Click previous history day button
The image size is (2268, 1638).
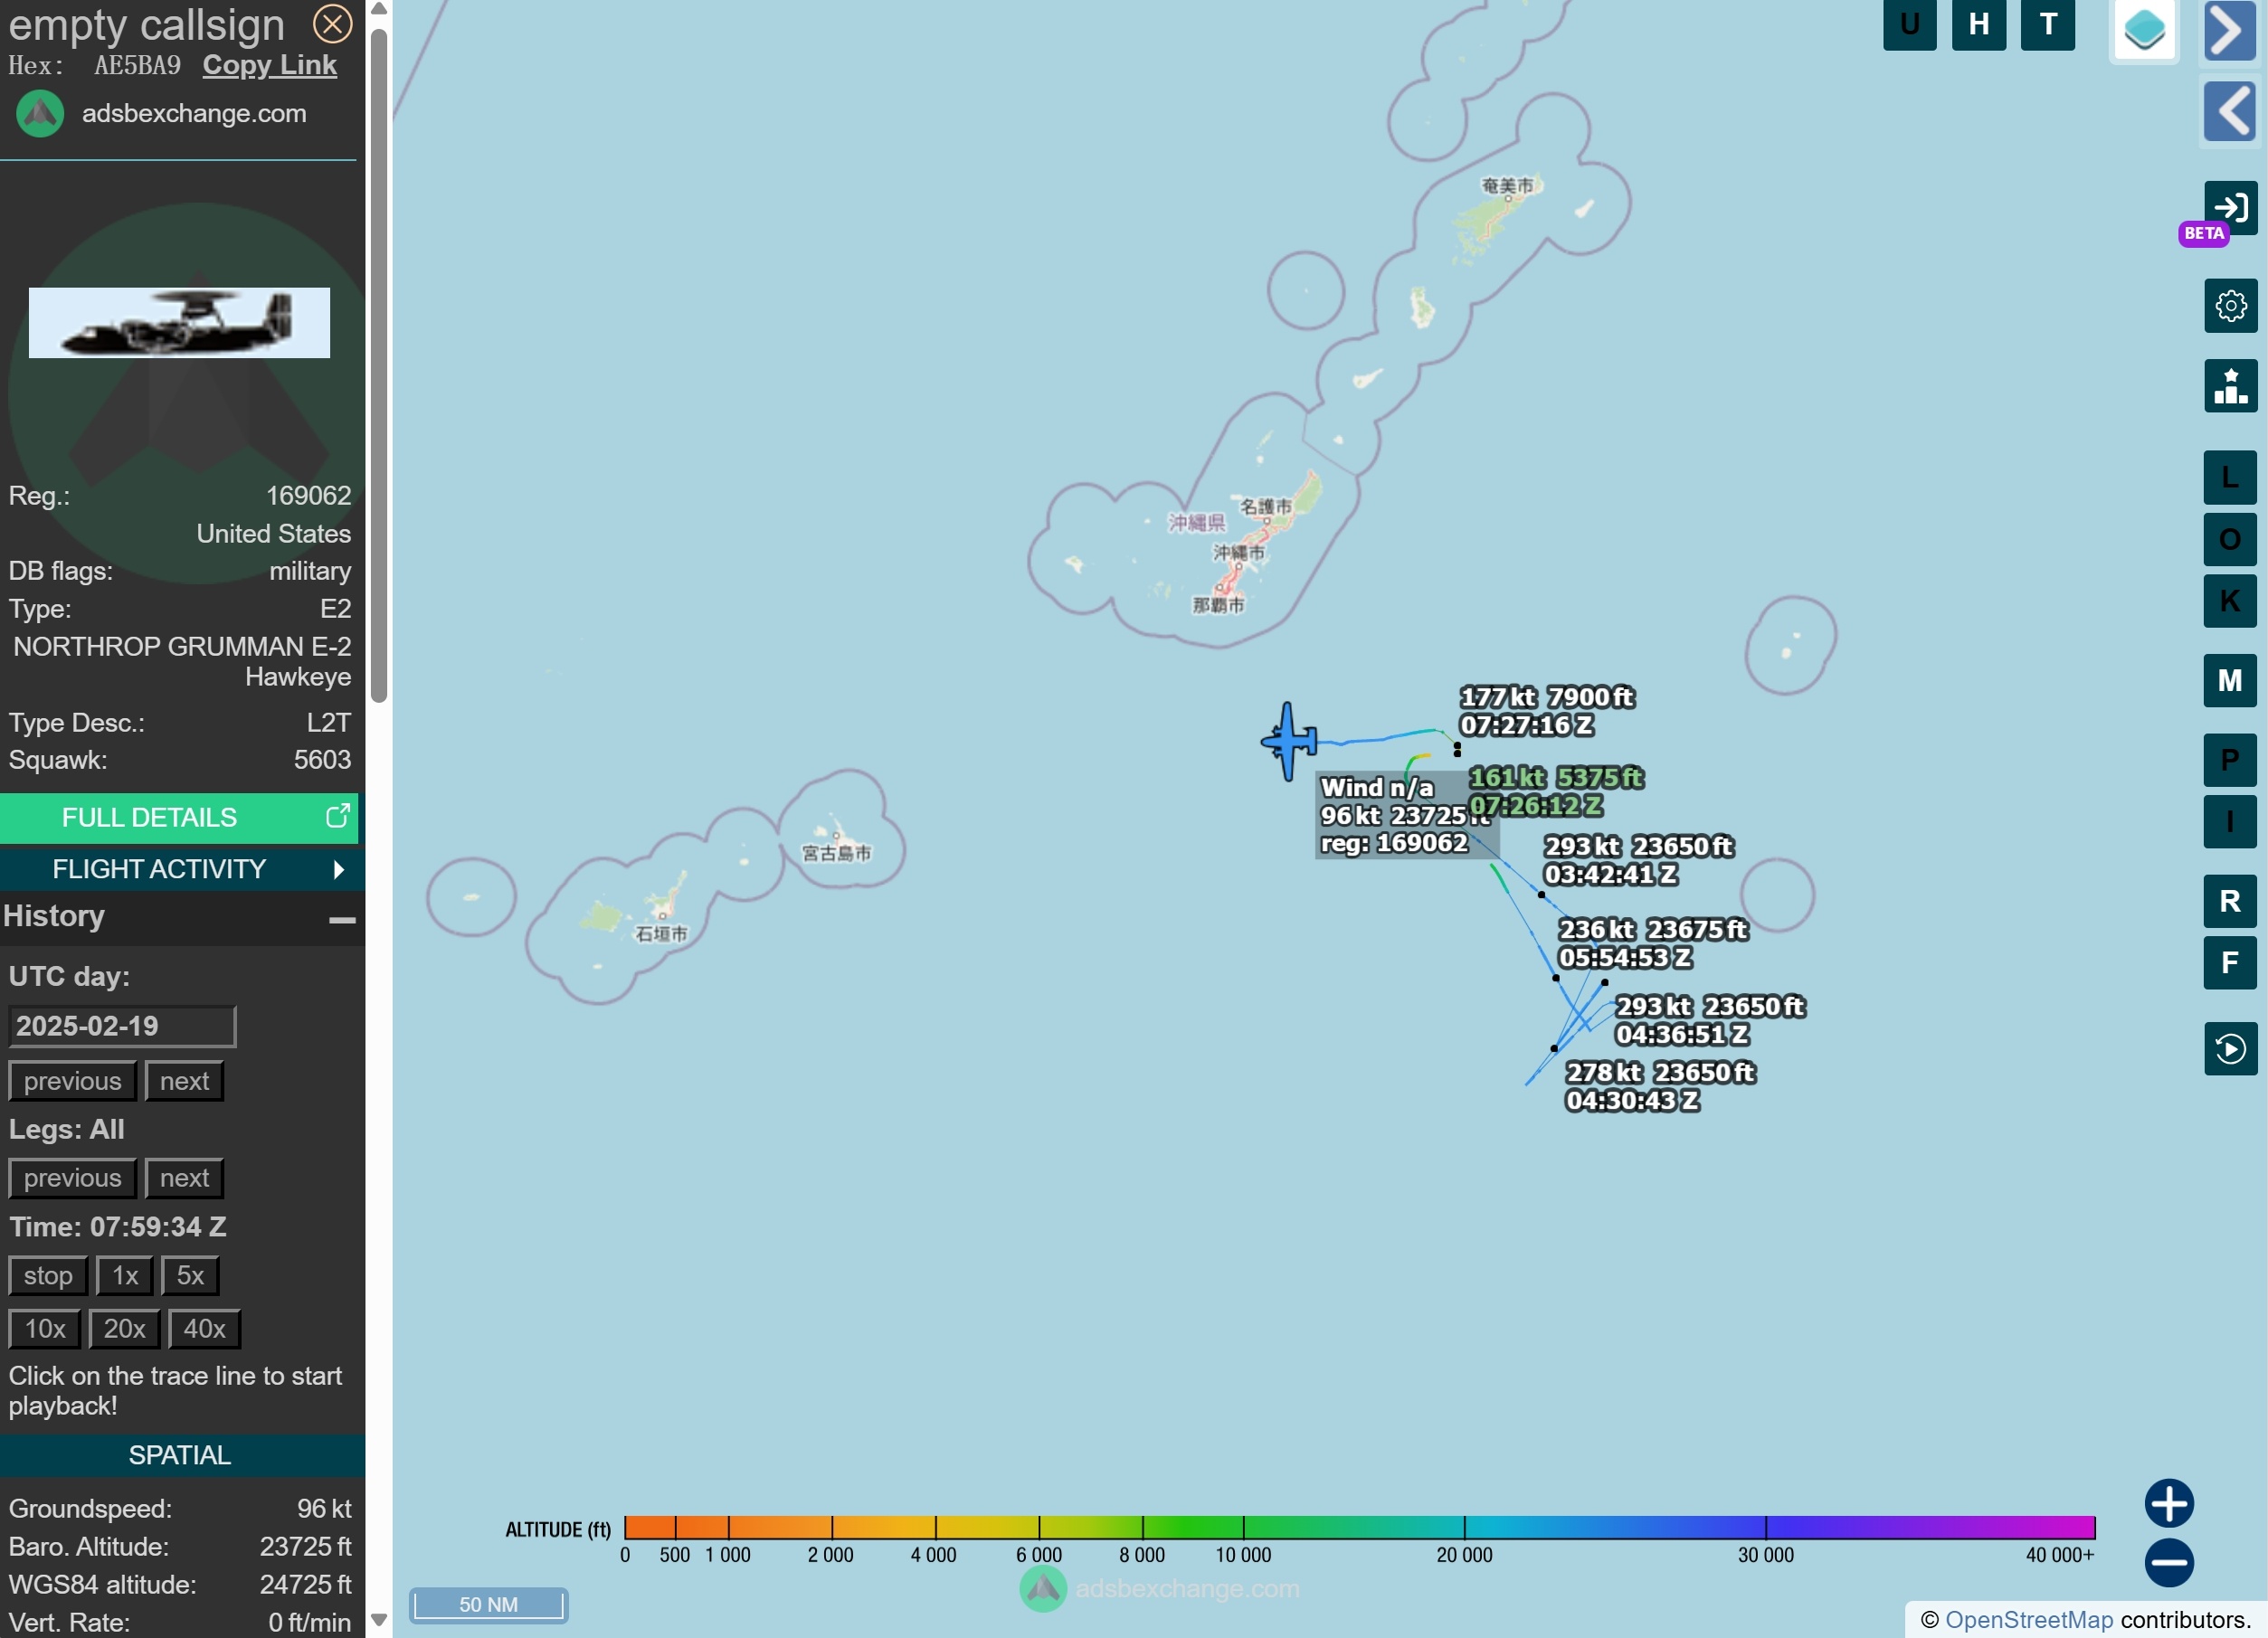71,1080
